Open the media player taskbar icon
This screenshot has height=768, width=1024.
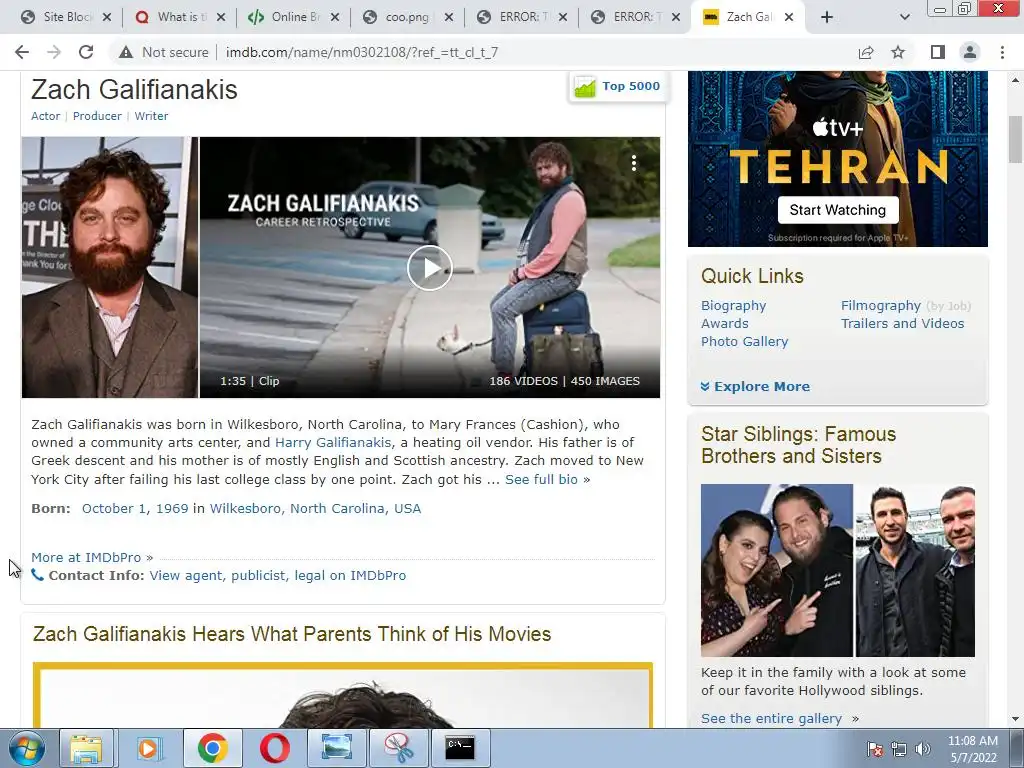coord(150,748)
